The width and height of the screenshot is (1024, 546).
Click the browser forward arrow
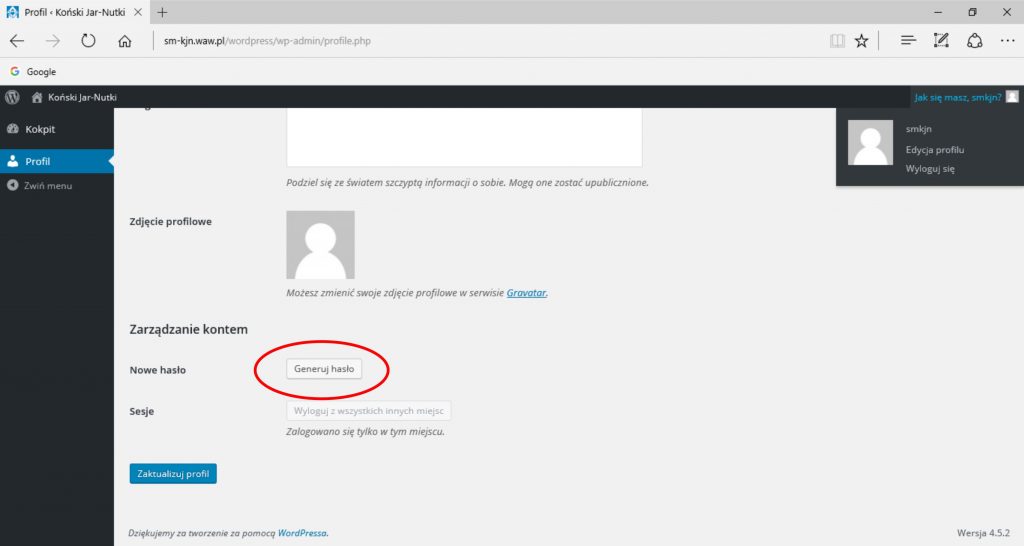(x=52, y=40)
